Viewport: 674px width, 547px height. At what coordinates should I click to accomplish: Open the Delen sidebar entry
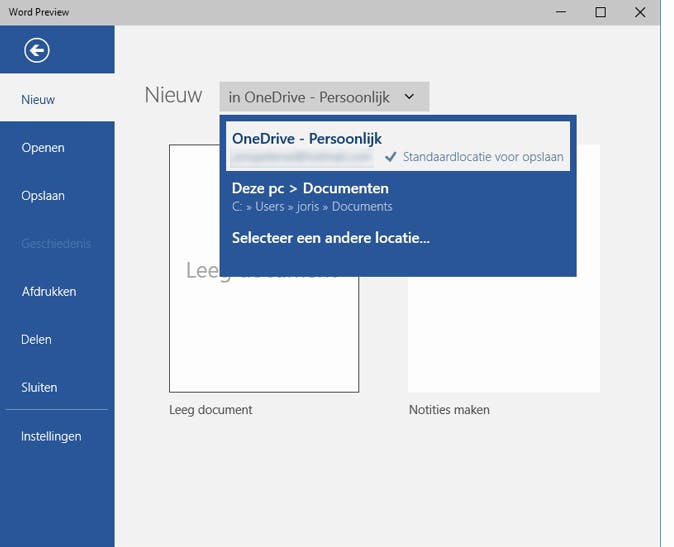pos(57,339)
